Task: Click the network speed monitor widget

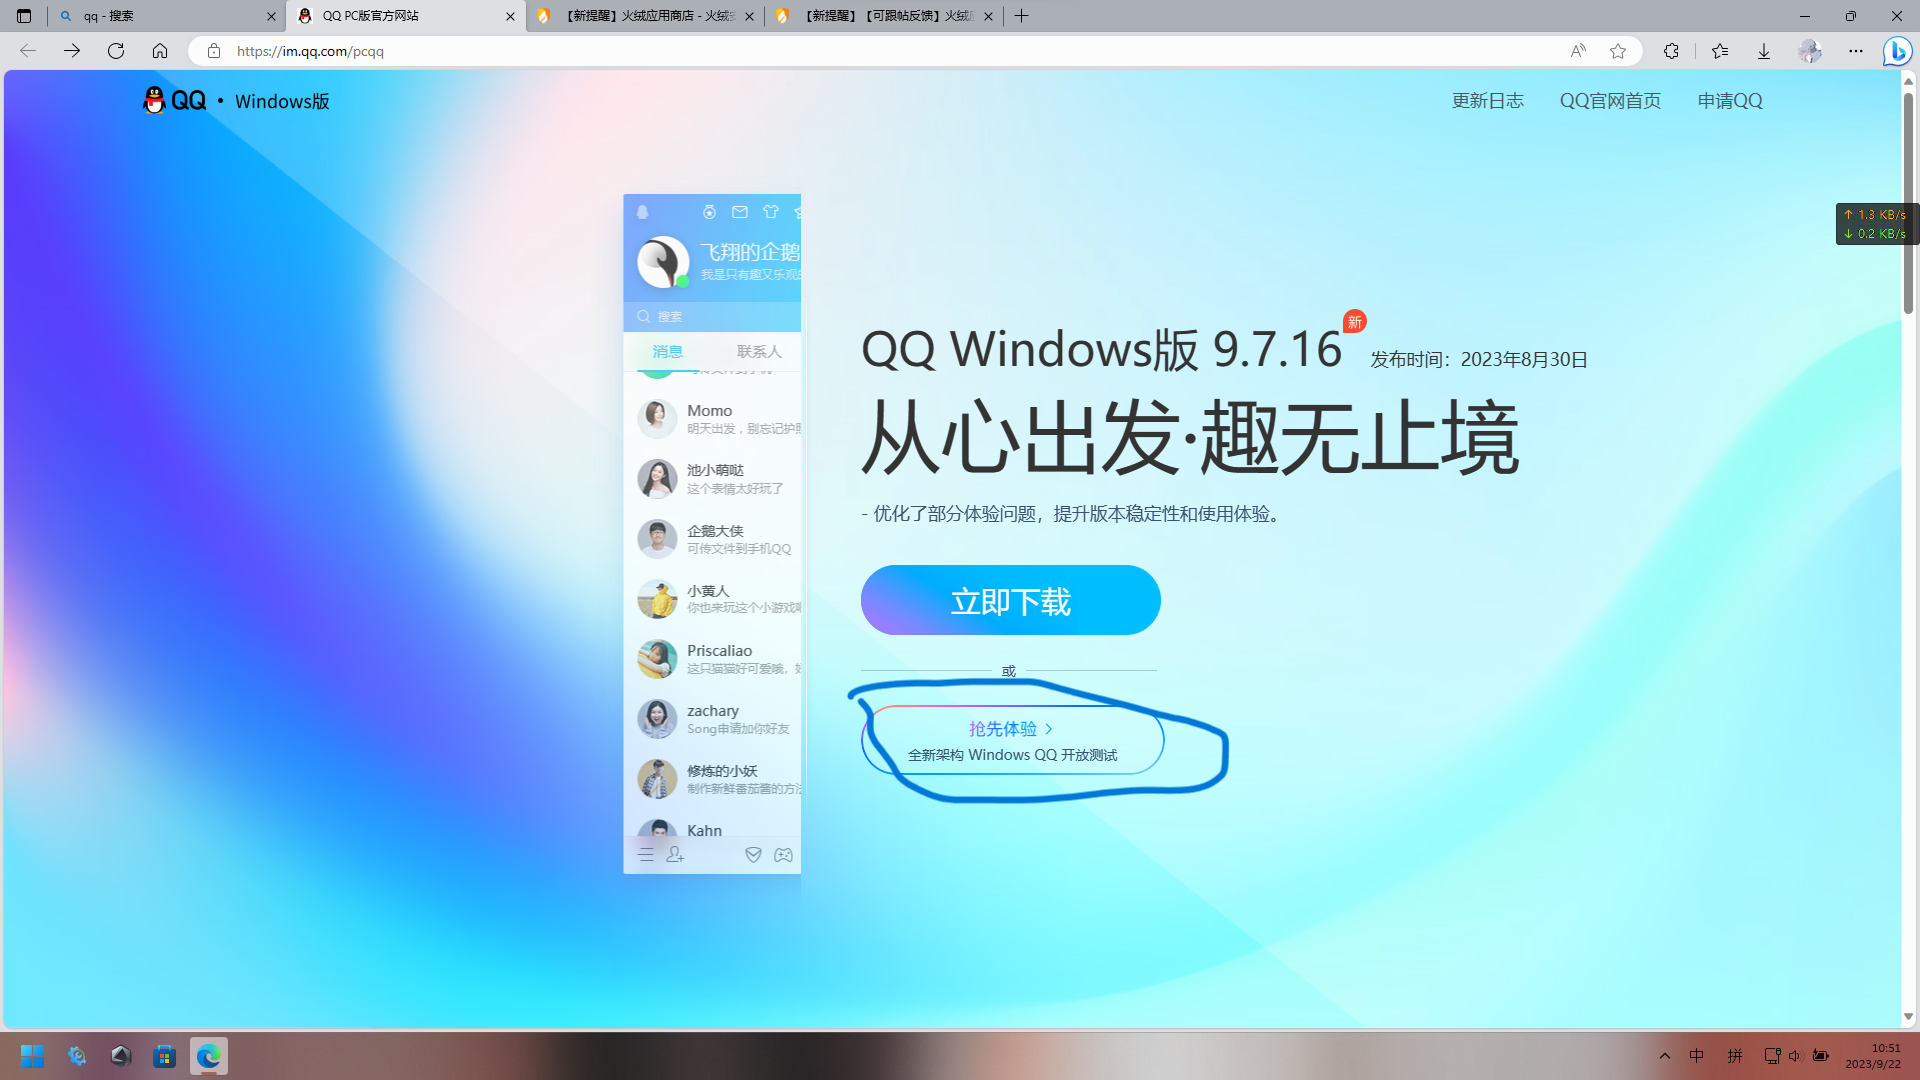Action: 1876,224
